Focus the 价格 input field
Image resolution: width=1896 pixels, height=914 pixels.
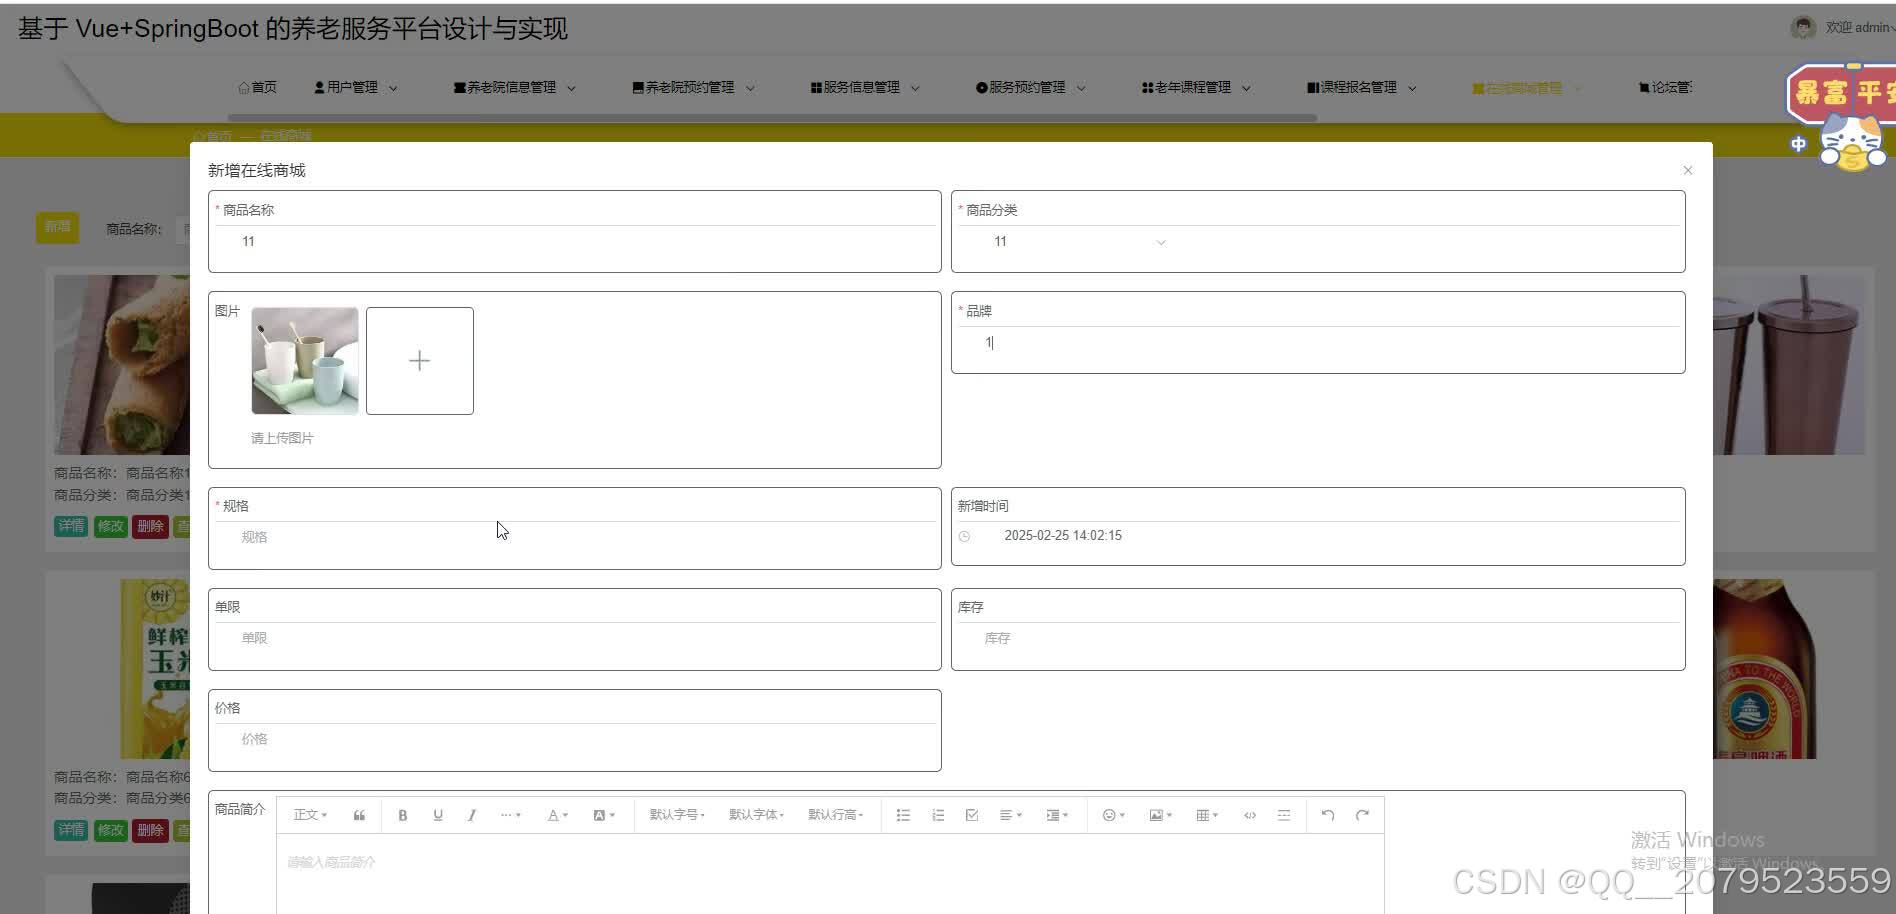574,739
